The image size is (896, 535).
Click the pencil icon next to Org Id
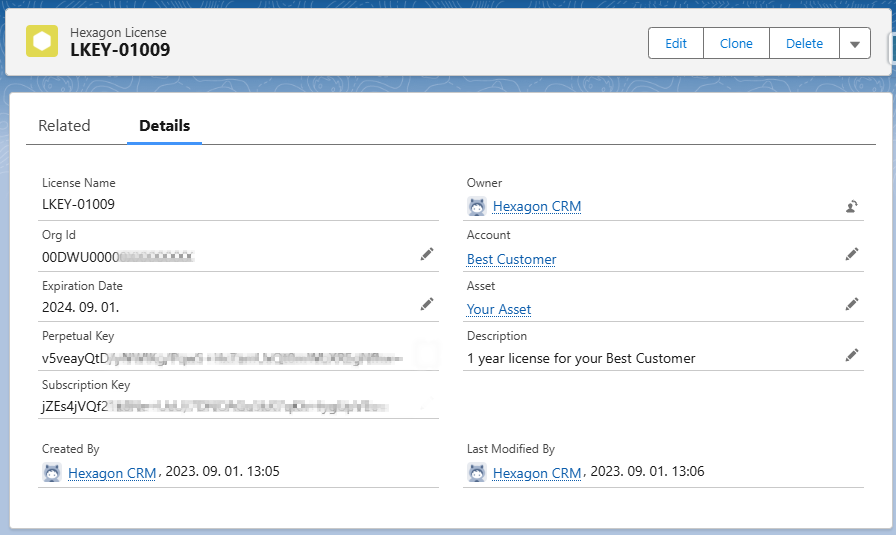(x=427, y=255)
